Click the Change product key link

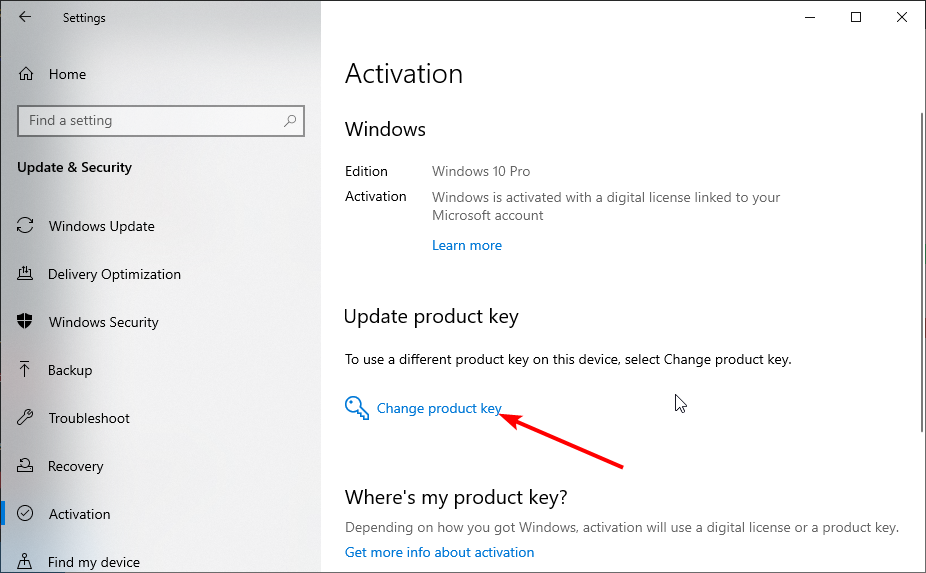tap(438, 408)
